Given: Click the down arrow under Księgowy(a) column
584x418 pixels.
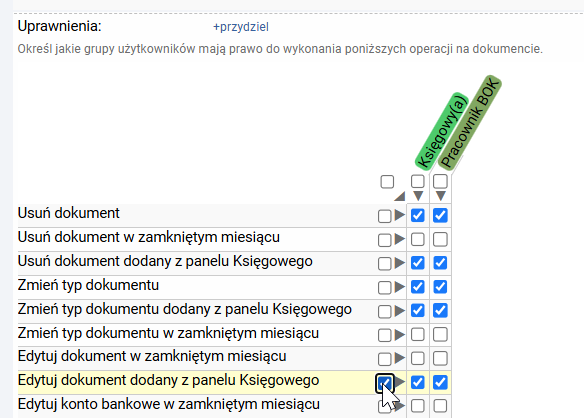Looking at the screenshot, I should 418,196.
